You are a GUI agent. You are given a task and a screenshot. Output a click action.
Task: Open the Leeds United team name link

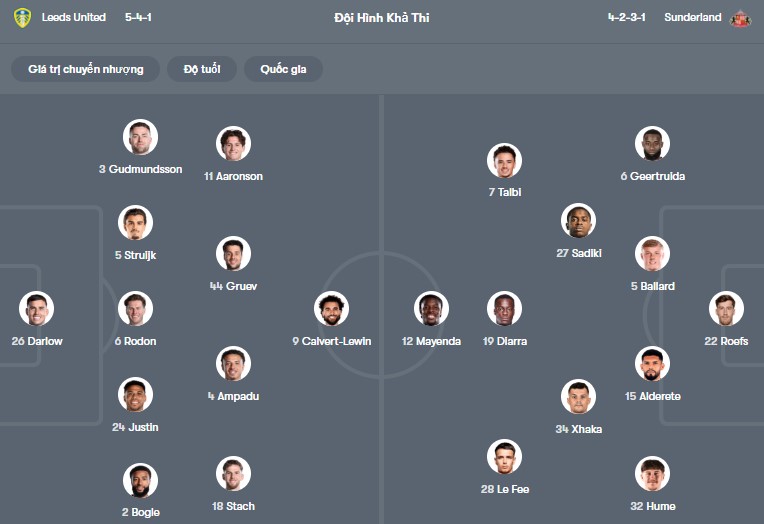tap(74, 18)
